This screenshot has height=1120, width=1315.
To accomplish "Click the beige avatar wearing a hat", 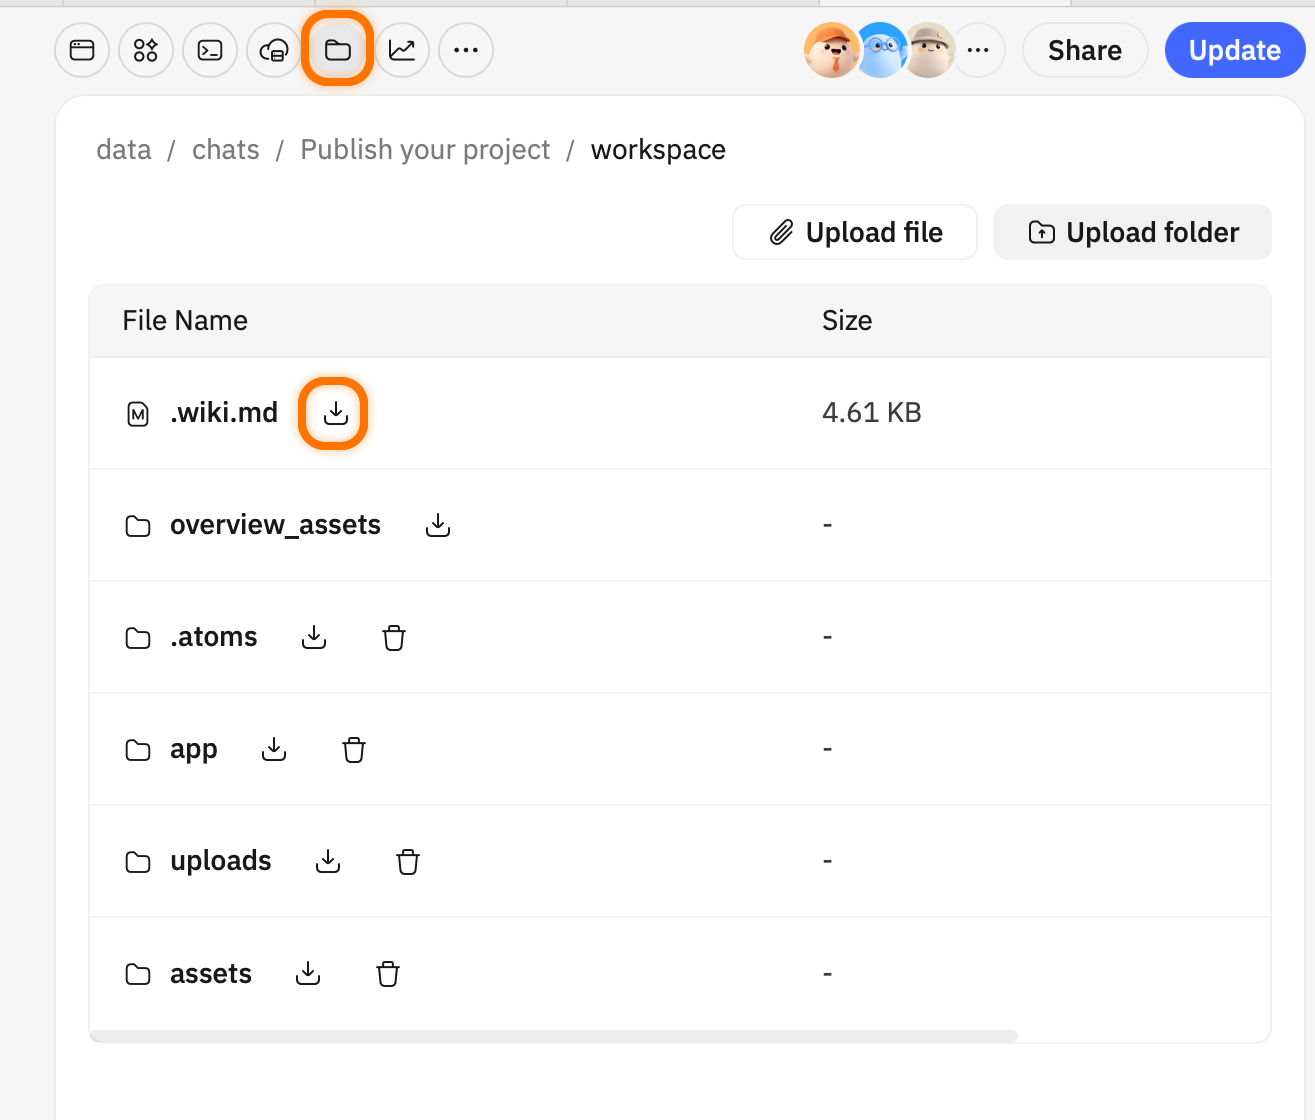I will (x=930, y=50).
